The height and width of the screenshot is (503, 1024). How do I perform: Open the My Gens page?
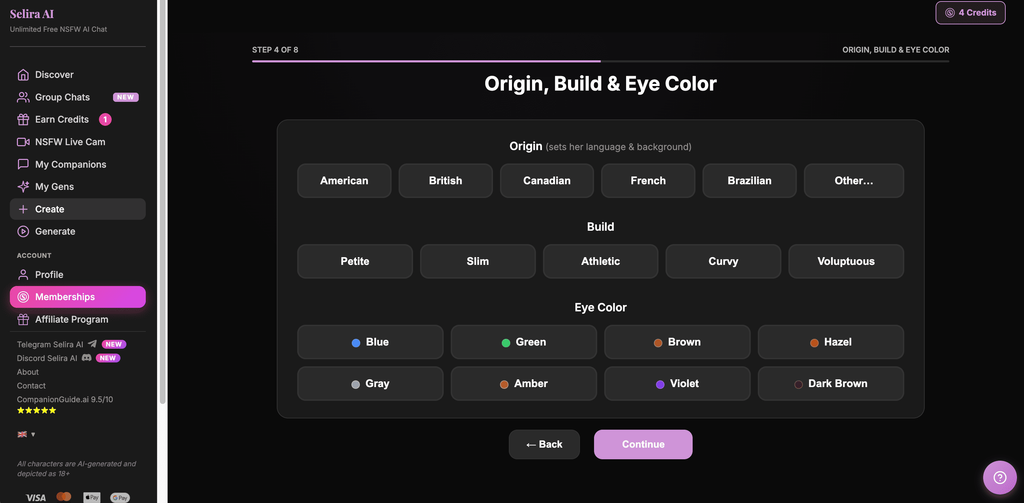[78, 187]
